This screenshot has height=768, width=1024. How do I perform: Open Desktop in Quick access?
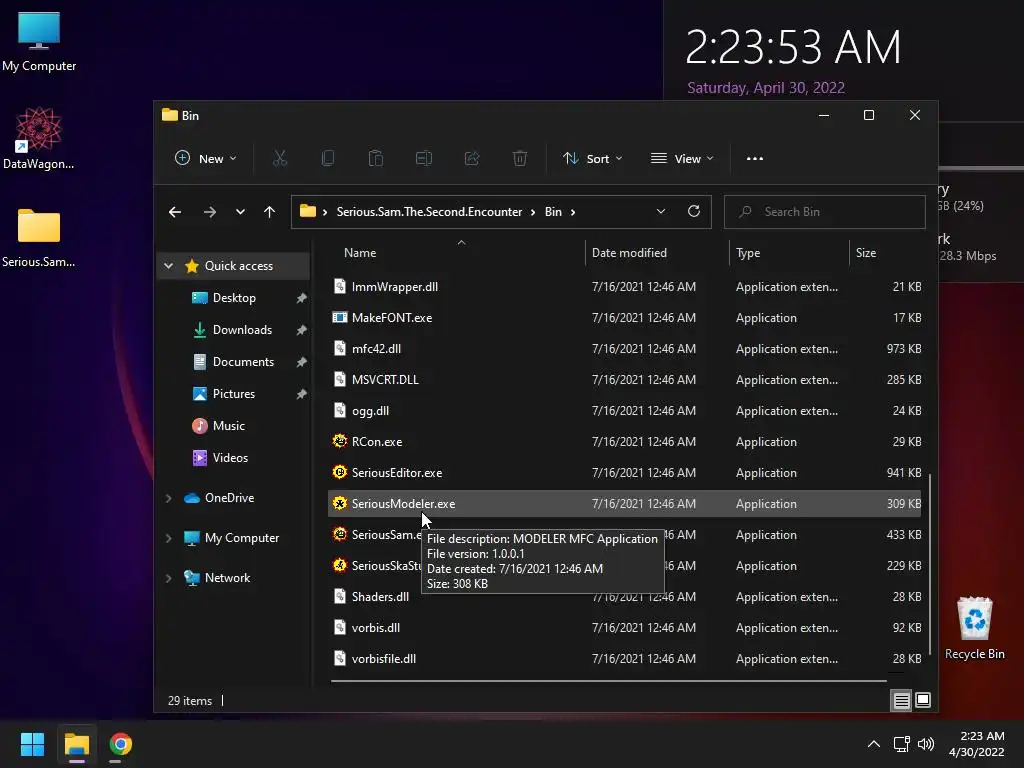click(234, 298)
